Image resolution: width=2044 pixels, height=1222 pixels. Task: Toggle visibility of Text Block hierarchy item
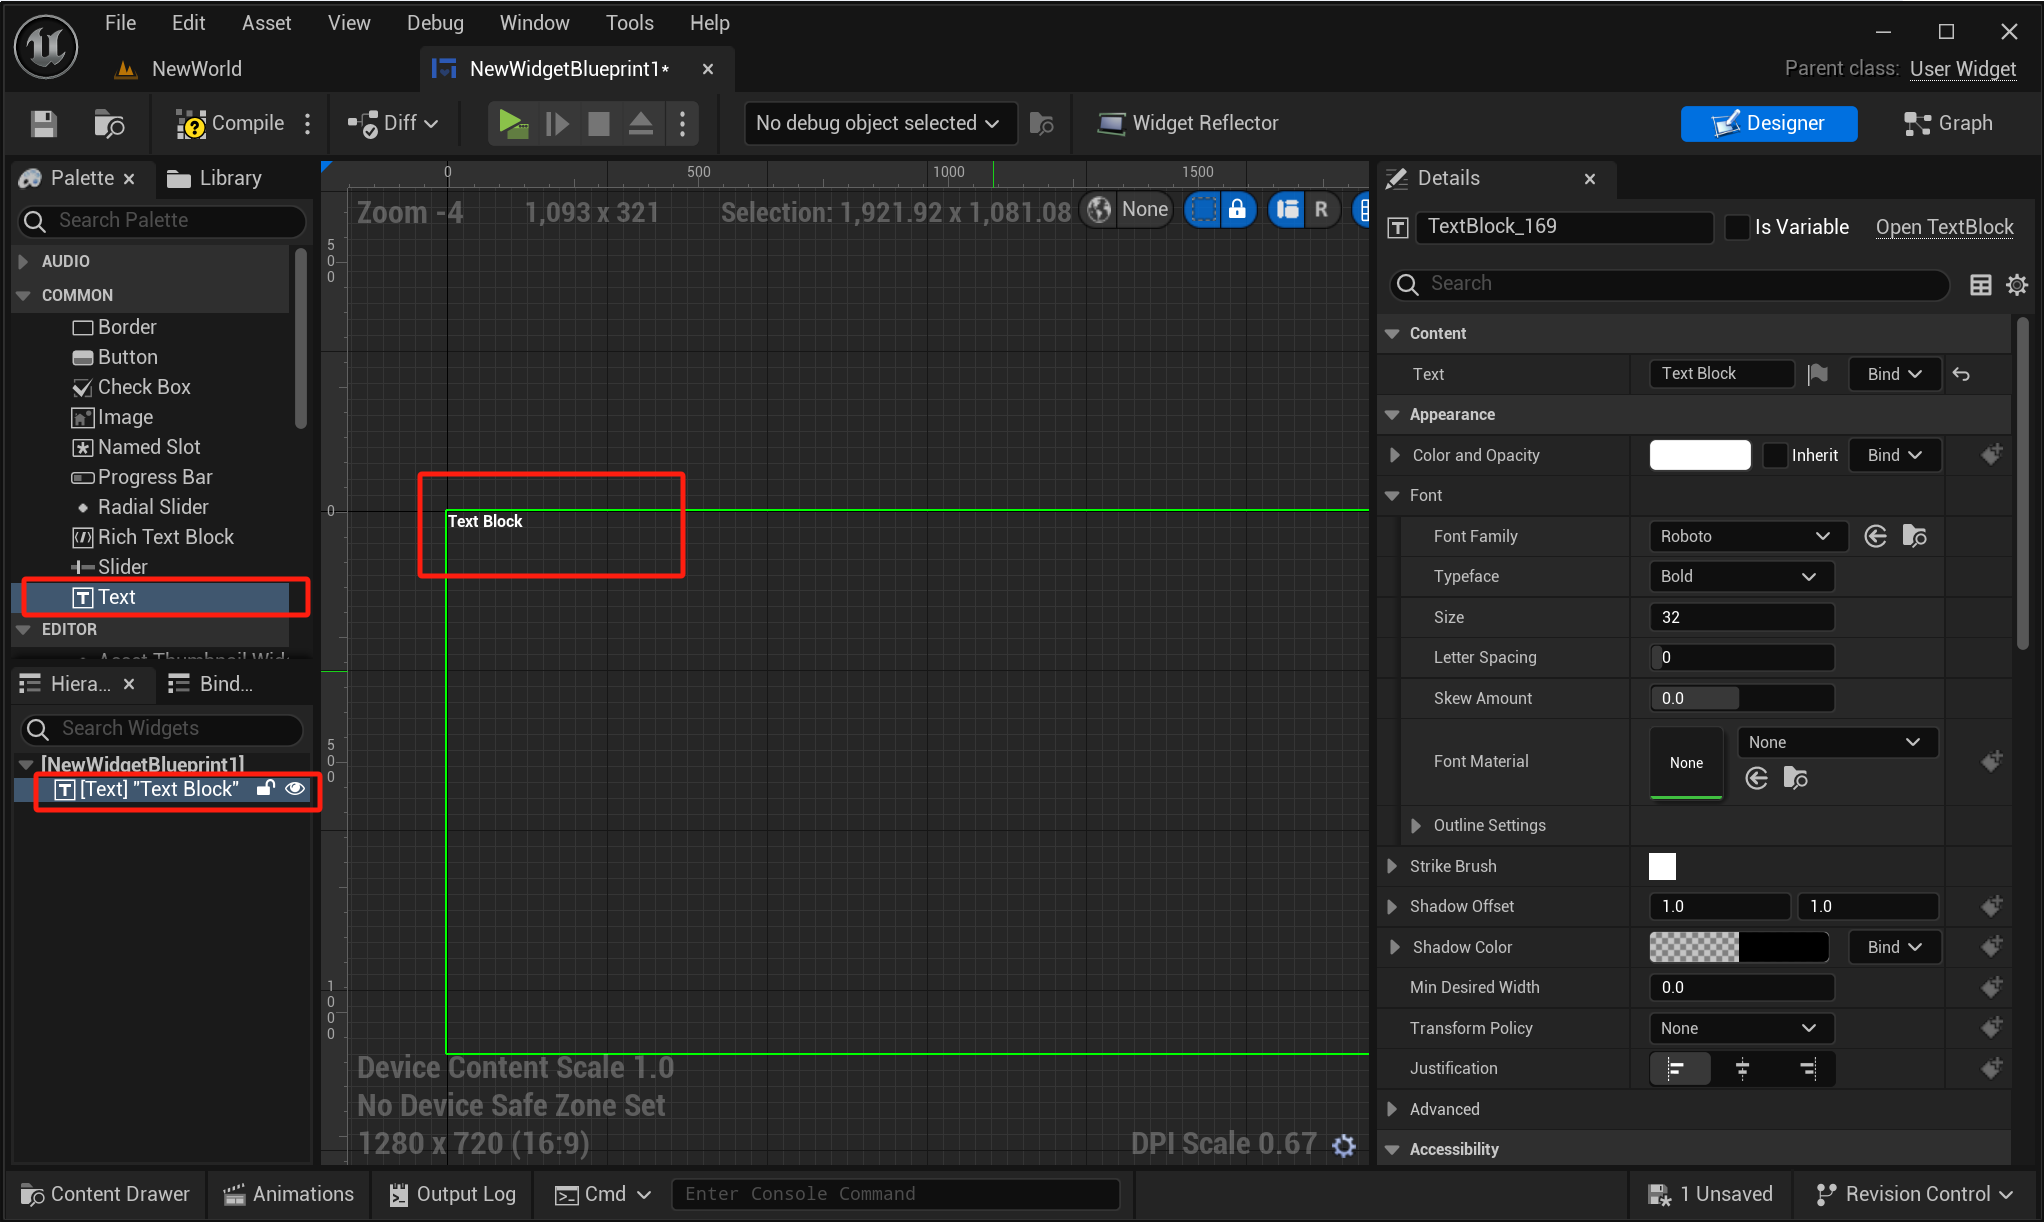[295, 788]
